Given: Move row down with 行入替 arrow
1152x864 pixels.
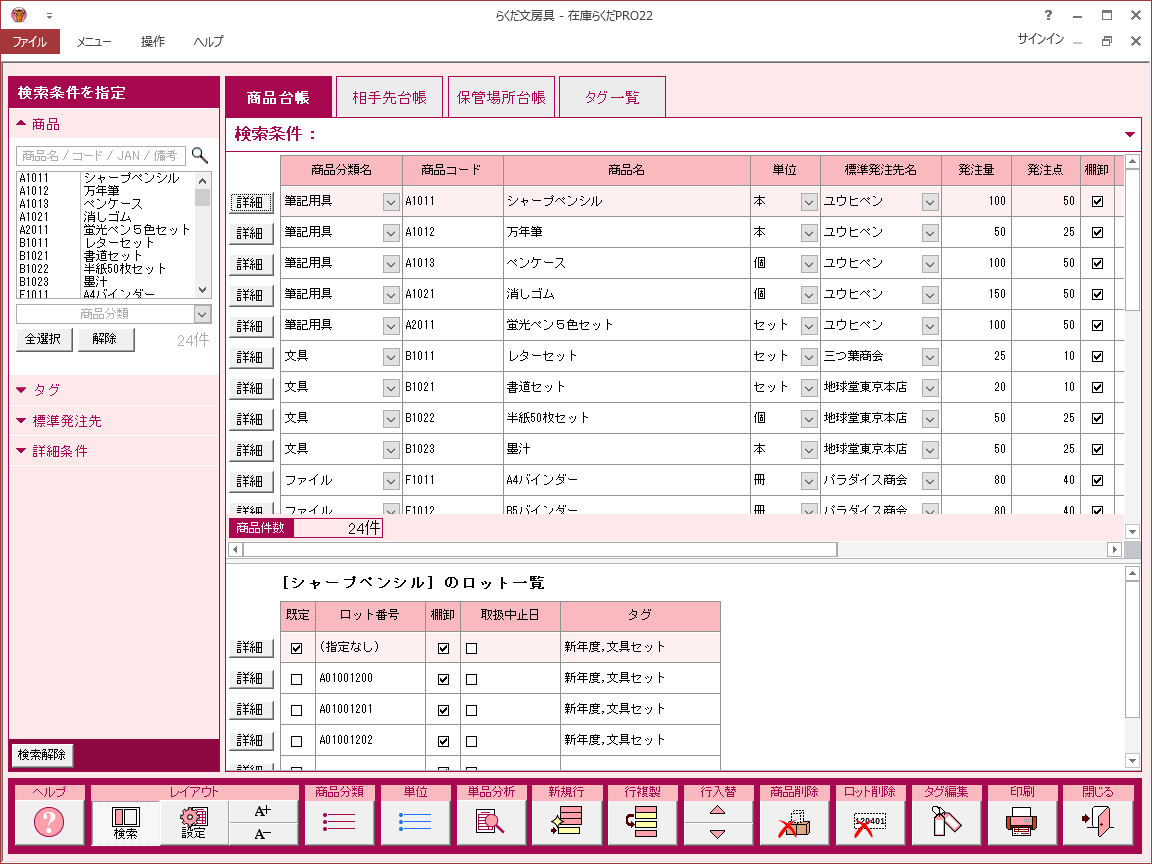Looking at the screenshot, I should pyautogui.click(x=718, y=834).
